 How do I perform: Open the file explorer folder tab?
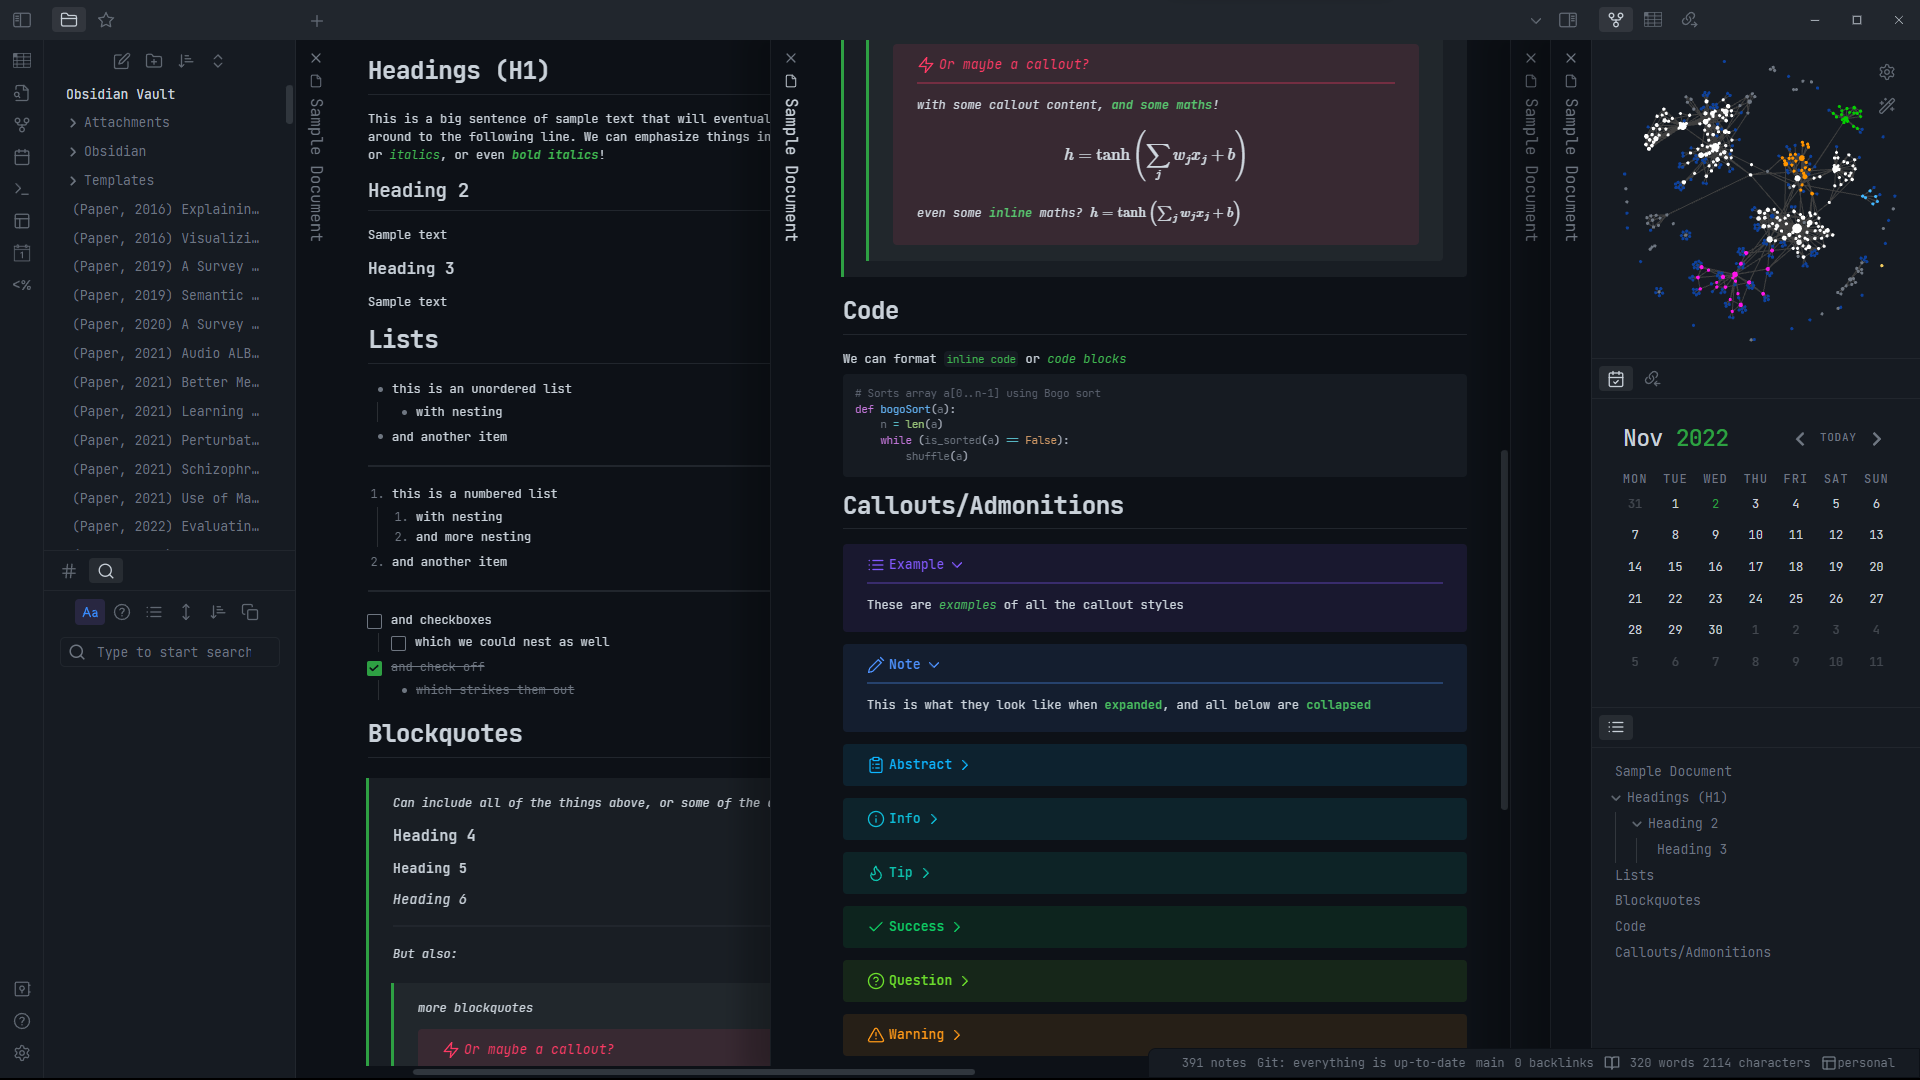69,20
